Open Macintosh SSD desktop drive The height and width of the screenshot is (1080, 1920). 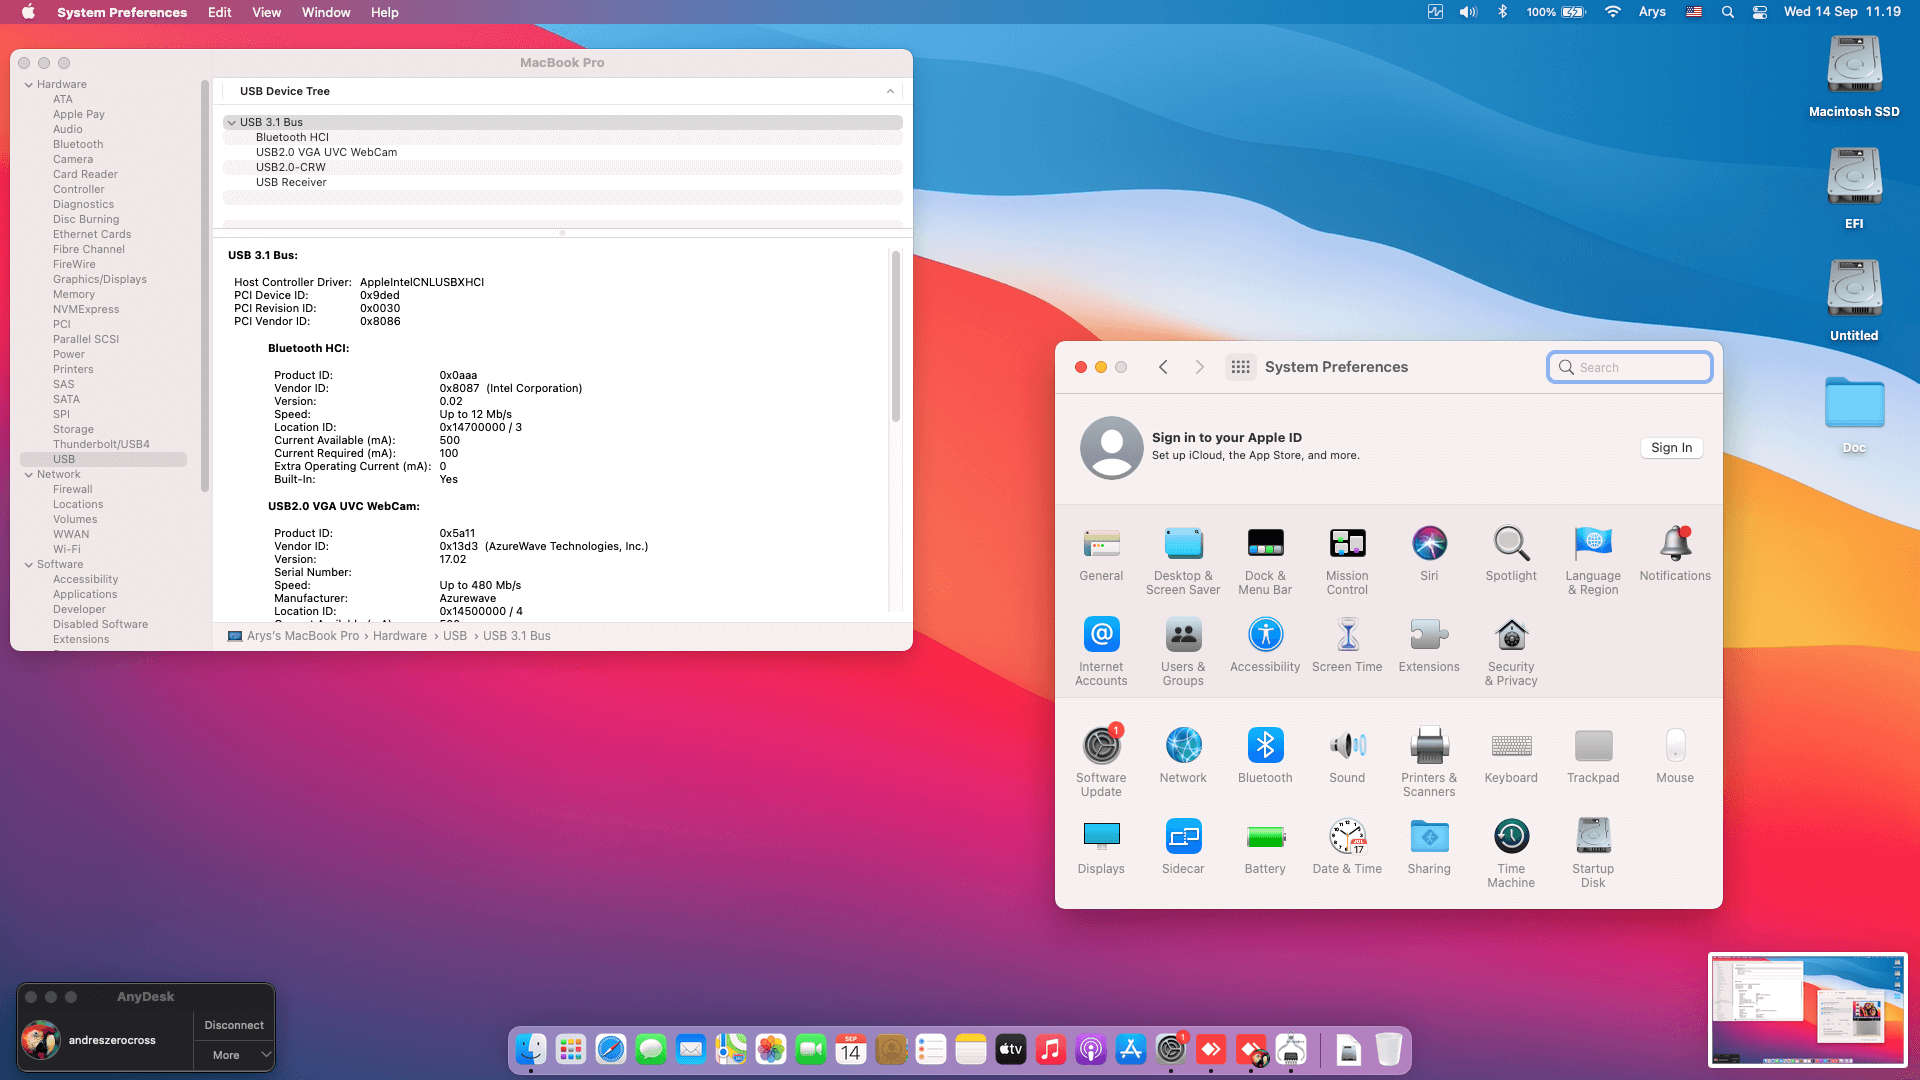coord(1854,77)
